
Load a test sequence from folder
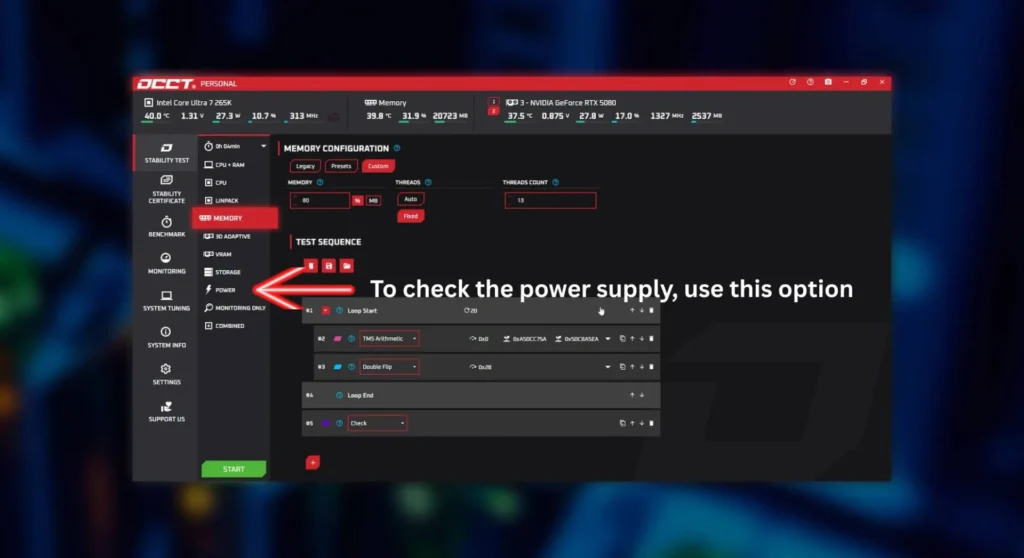(x=347, y=266)
